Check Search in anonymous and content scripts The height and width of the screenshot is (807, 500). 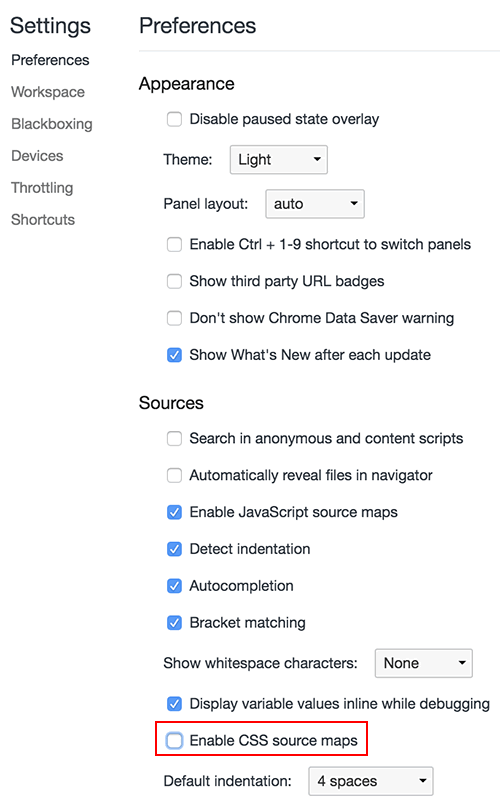click(x=174, y=439)
